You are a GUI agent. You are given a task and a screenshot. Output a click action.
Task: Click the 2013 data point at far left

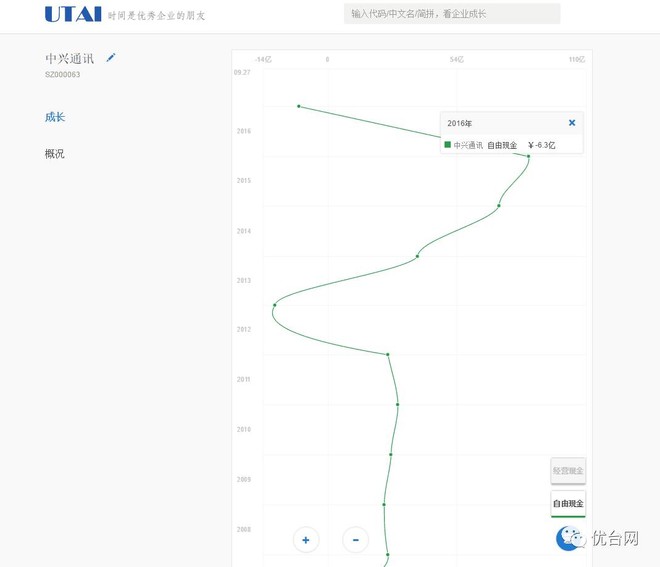(275, 305)
